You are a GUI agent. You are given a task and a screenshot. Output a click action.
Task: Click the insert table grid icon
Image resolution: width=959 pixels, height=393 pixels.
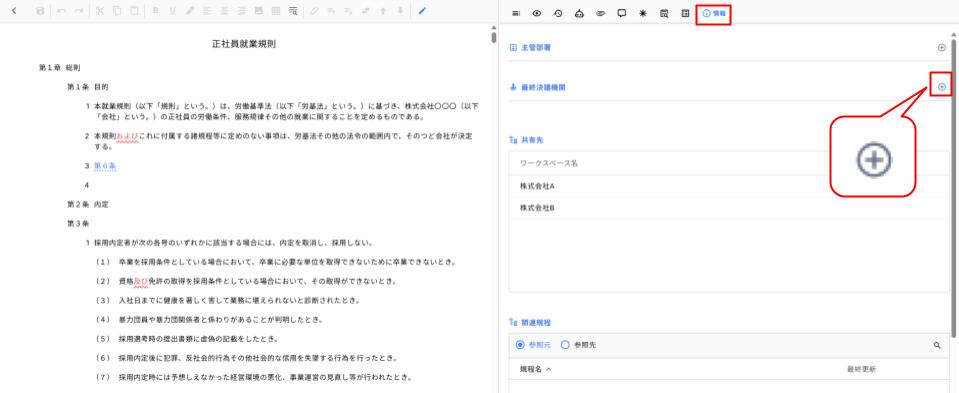click(x=276, y=11)
